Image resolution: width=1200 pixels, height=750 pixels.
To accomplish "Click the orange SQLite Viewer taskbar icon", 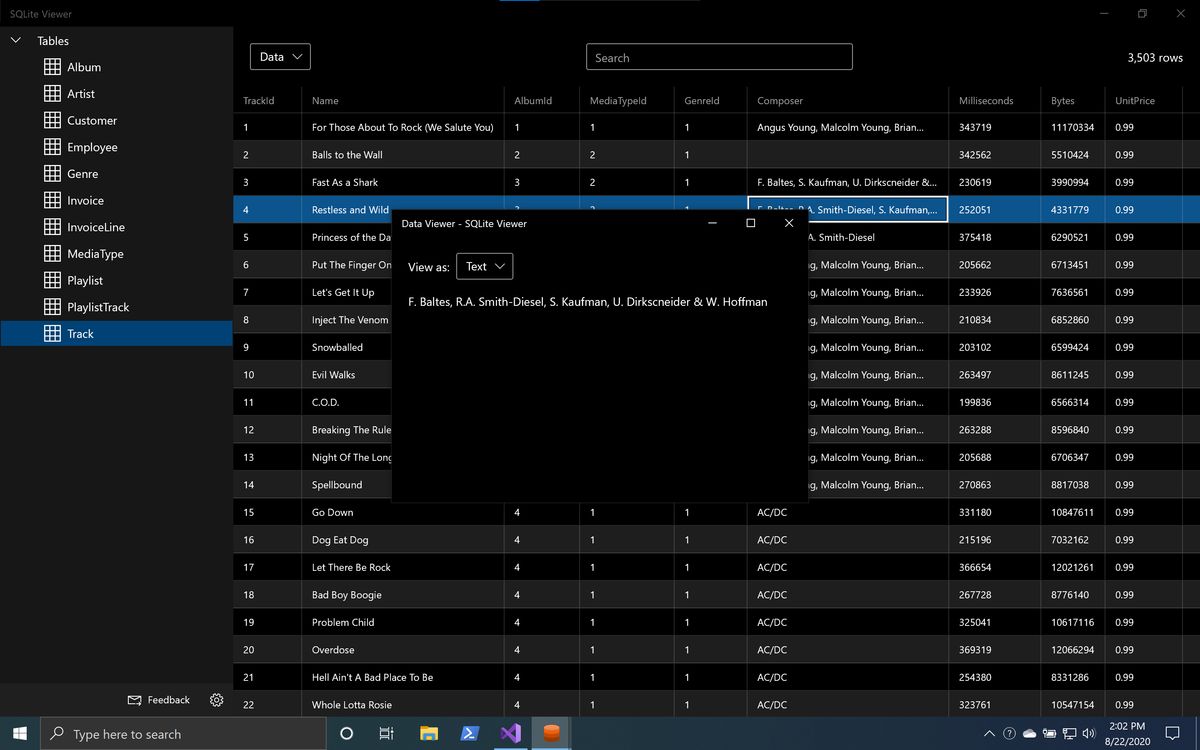I will pyautogui.click(x=551, y=733).
